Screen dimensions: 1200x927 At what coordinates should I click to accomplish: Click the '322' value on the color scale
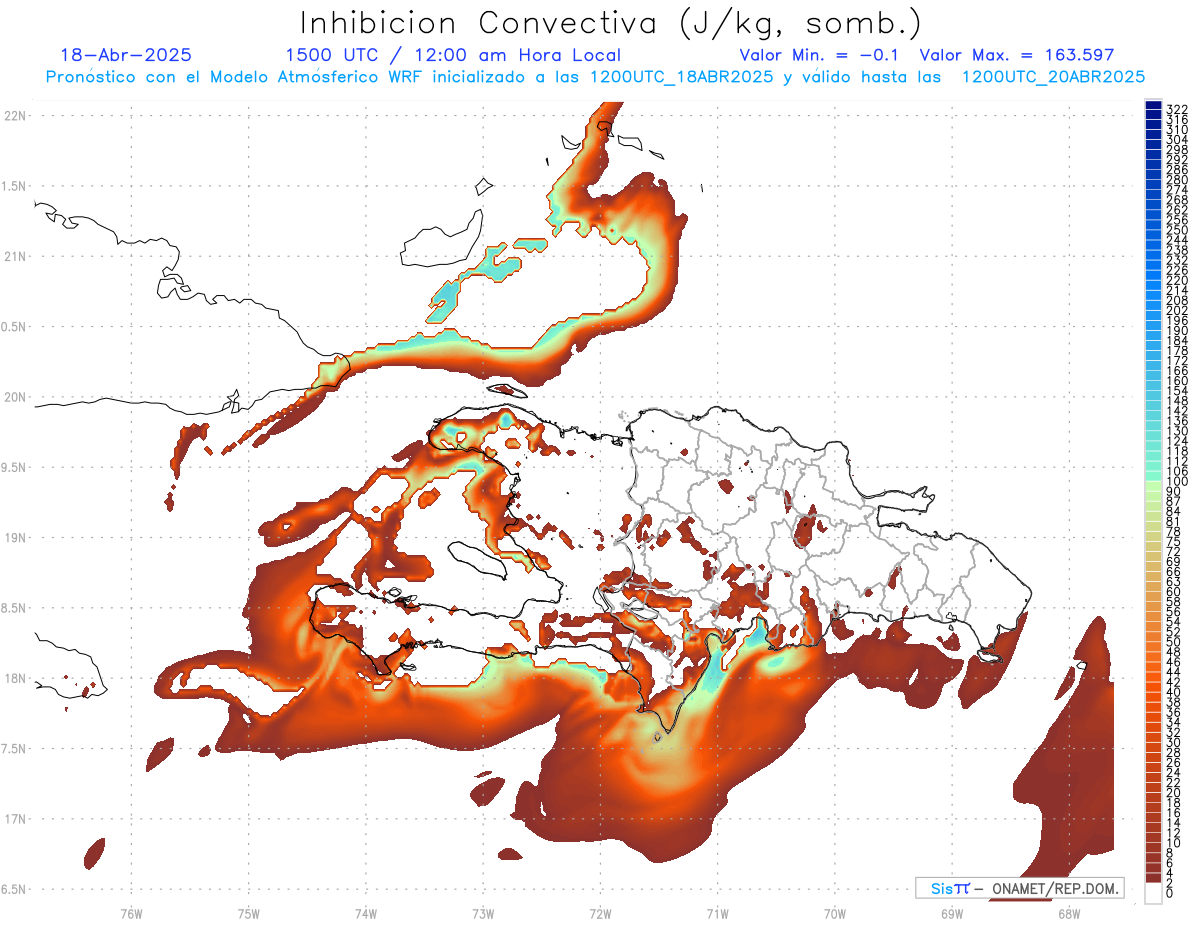[1176, 108]
